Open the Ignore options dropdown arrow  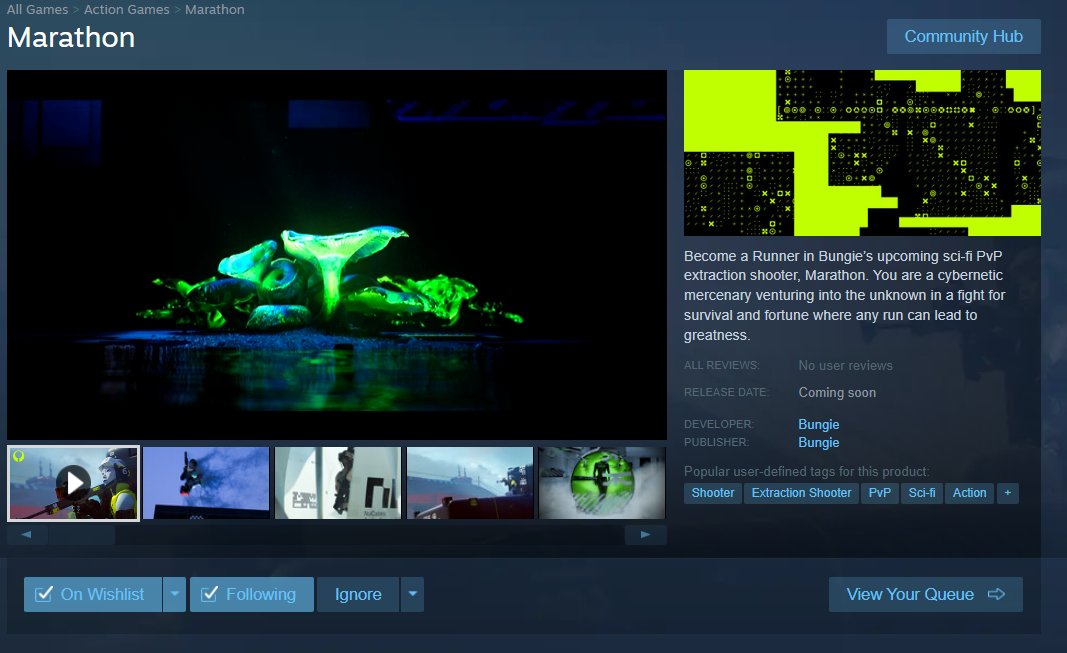[412, 595]
